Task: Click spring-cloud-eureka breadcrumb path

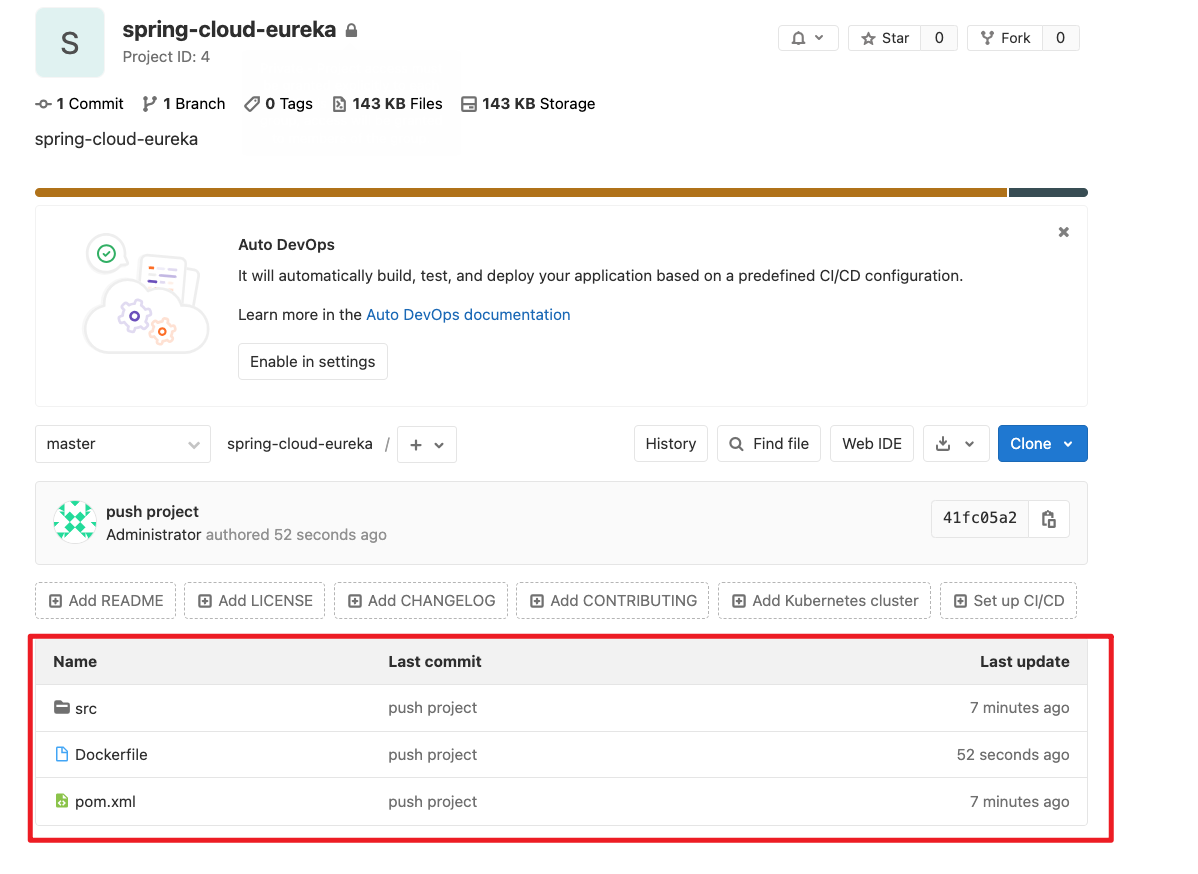Action: click(300, 444)
